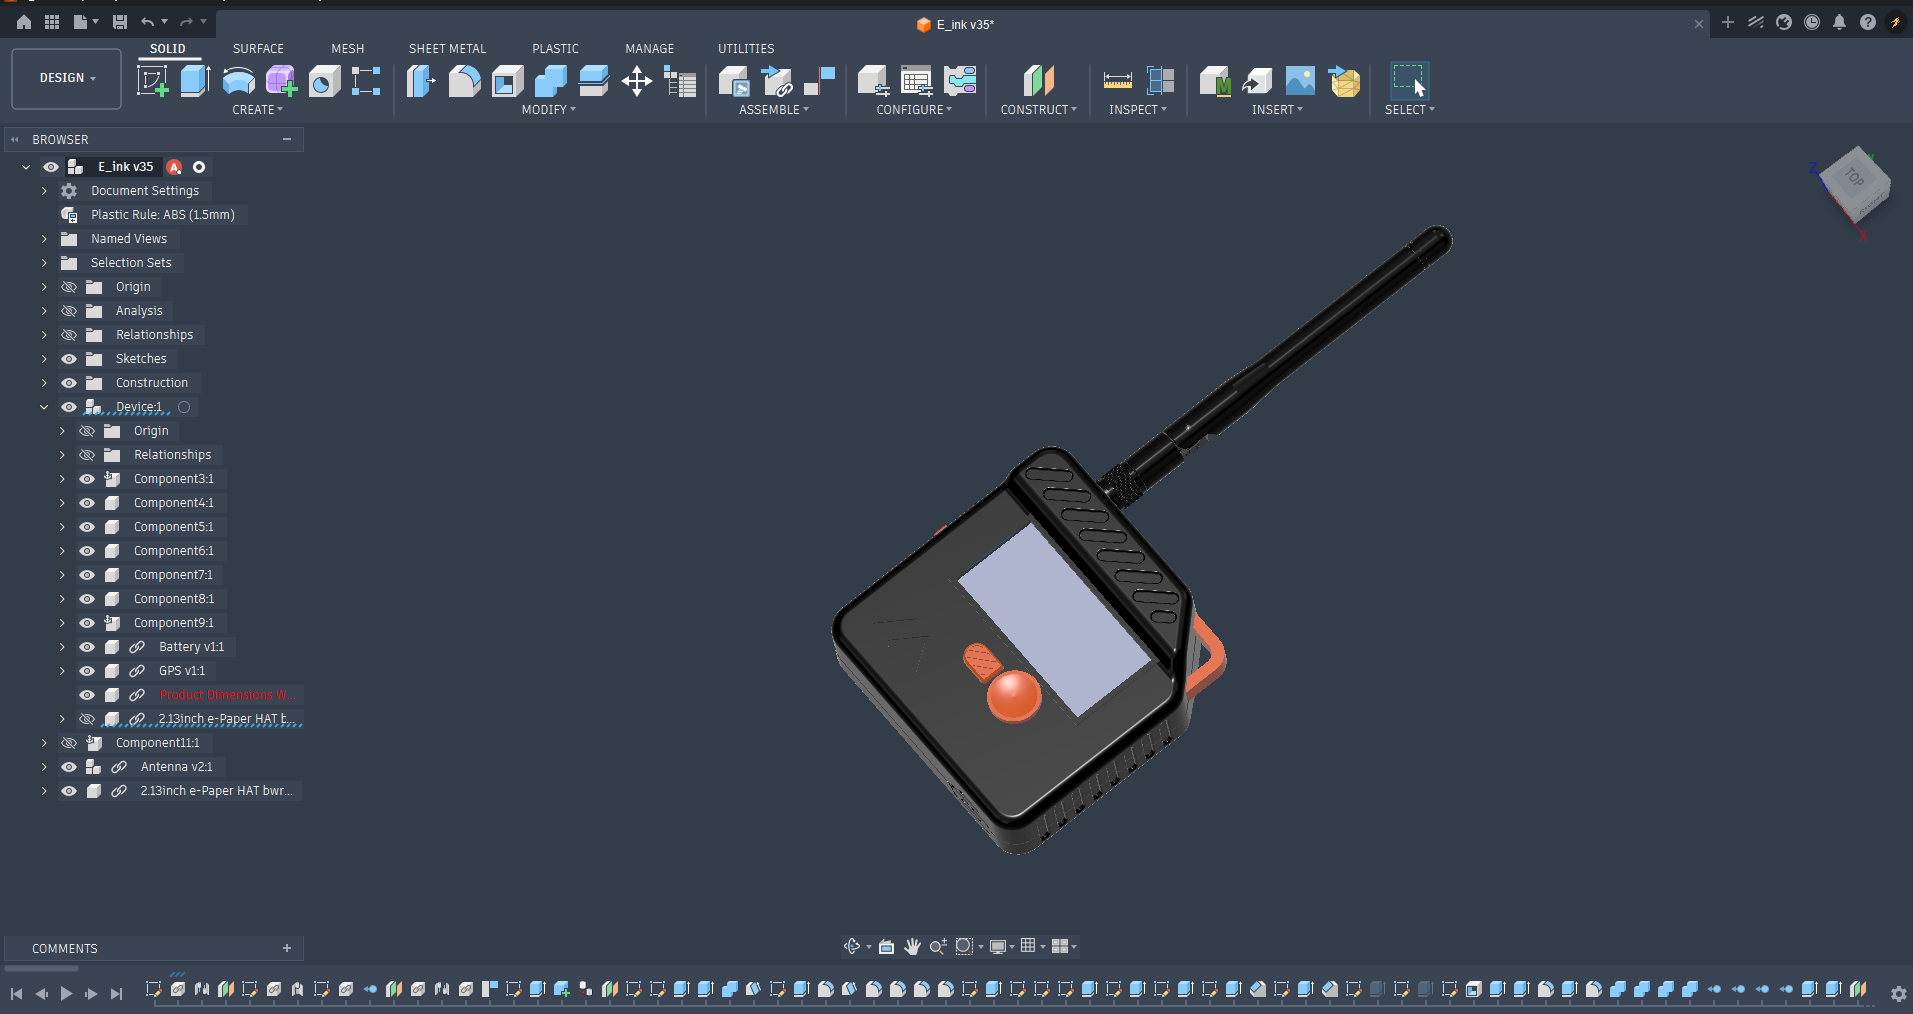The image size is (1913, 1014).
Task: Switch to the PLASTIC tab
Action: (x=555, y=48)
